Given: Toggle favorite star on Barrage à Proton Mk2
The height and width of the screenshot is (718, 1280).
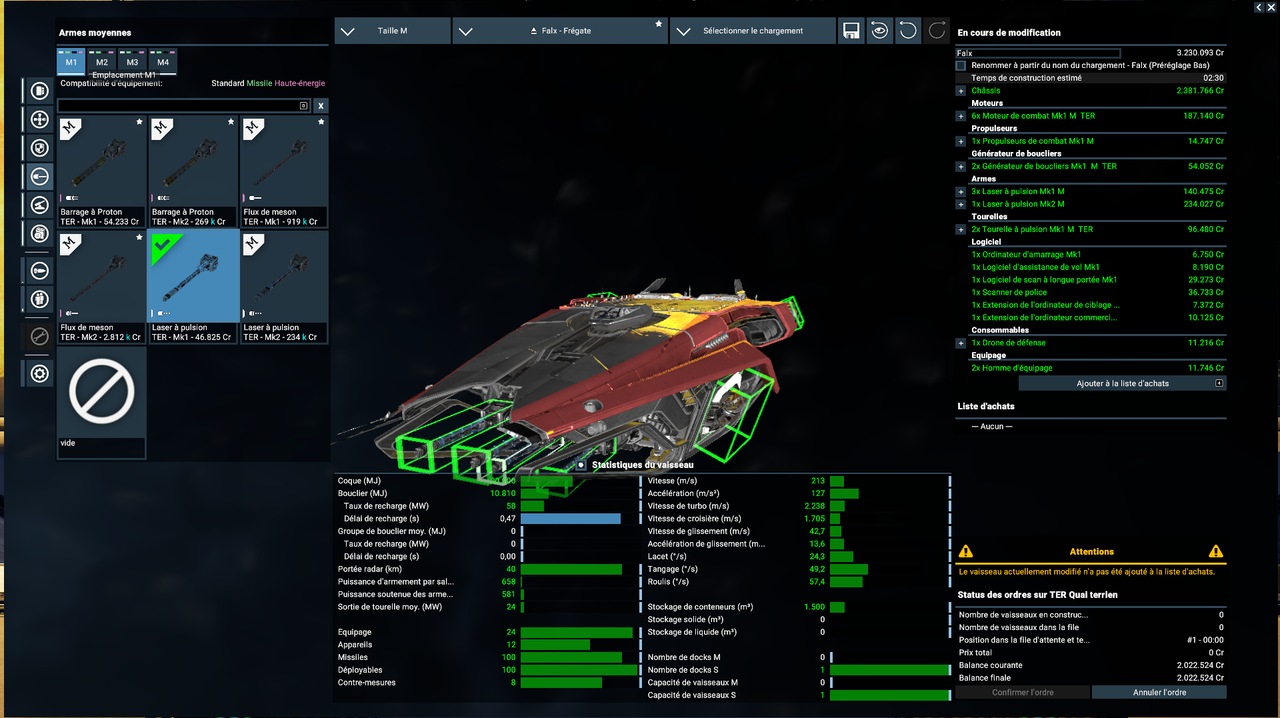Looking at the screenshot, I should coord(230,122).
